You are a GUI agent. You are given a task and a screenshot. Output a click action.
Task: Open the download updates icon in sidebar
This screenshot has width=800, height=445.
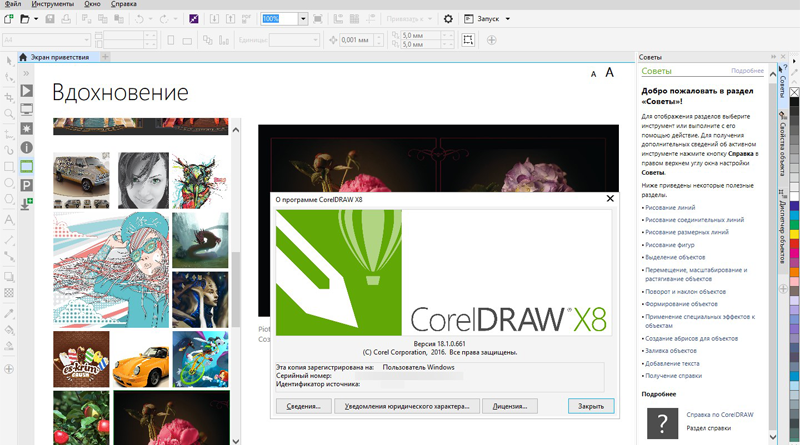27,204
